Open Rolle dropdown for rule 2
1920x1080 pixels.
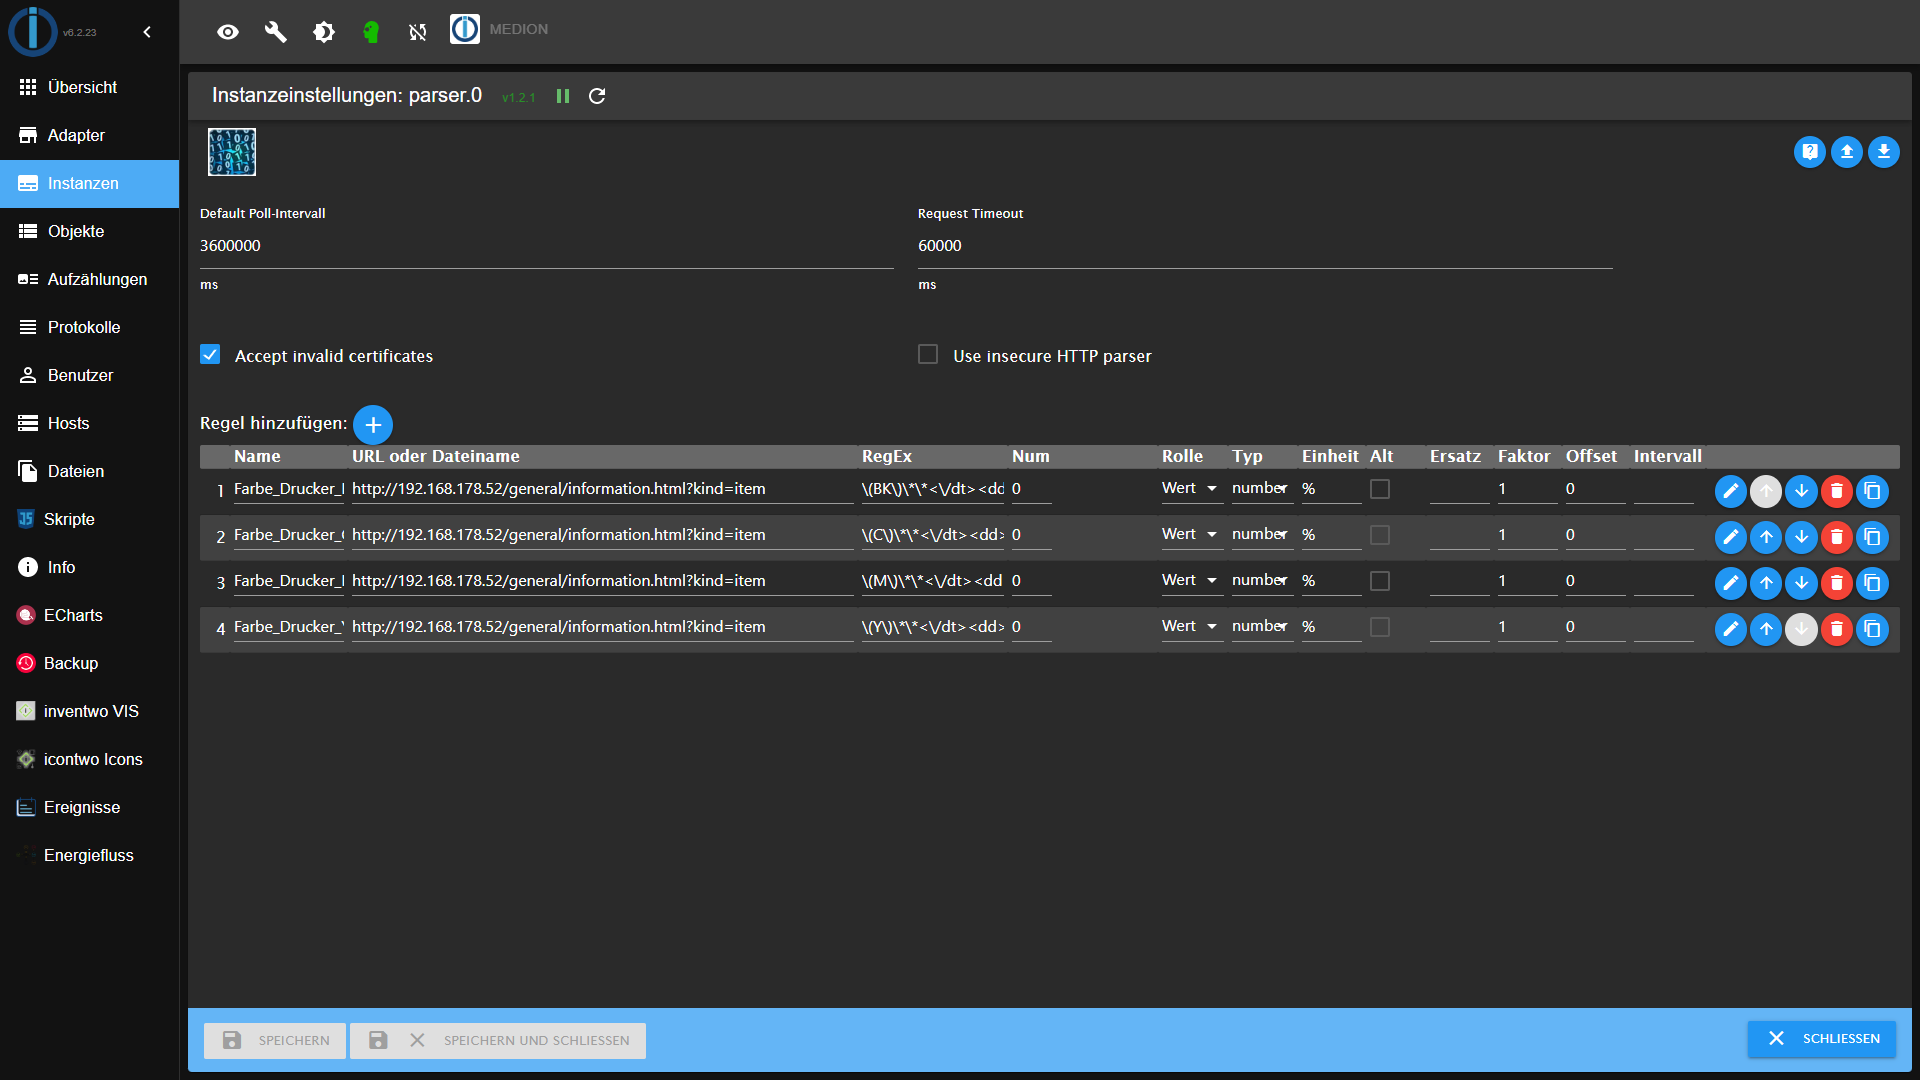(x=1192, y=535)
